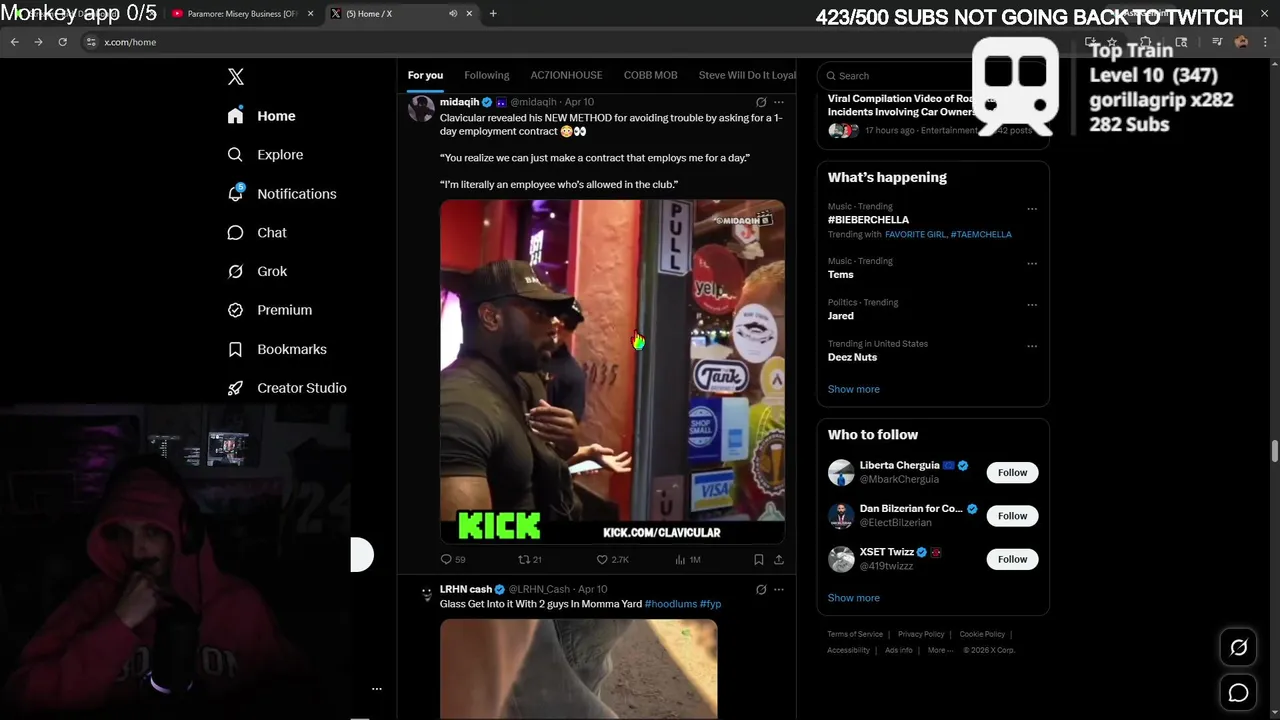Expand More footer link
Image resolution: width=1280 pixels, height=720 pixels.
tap(940, 650)
